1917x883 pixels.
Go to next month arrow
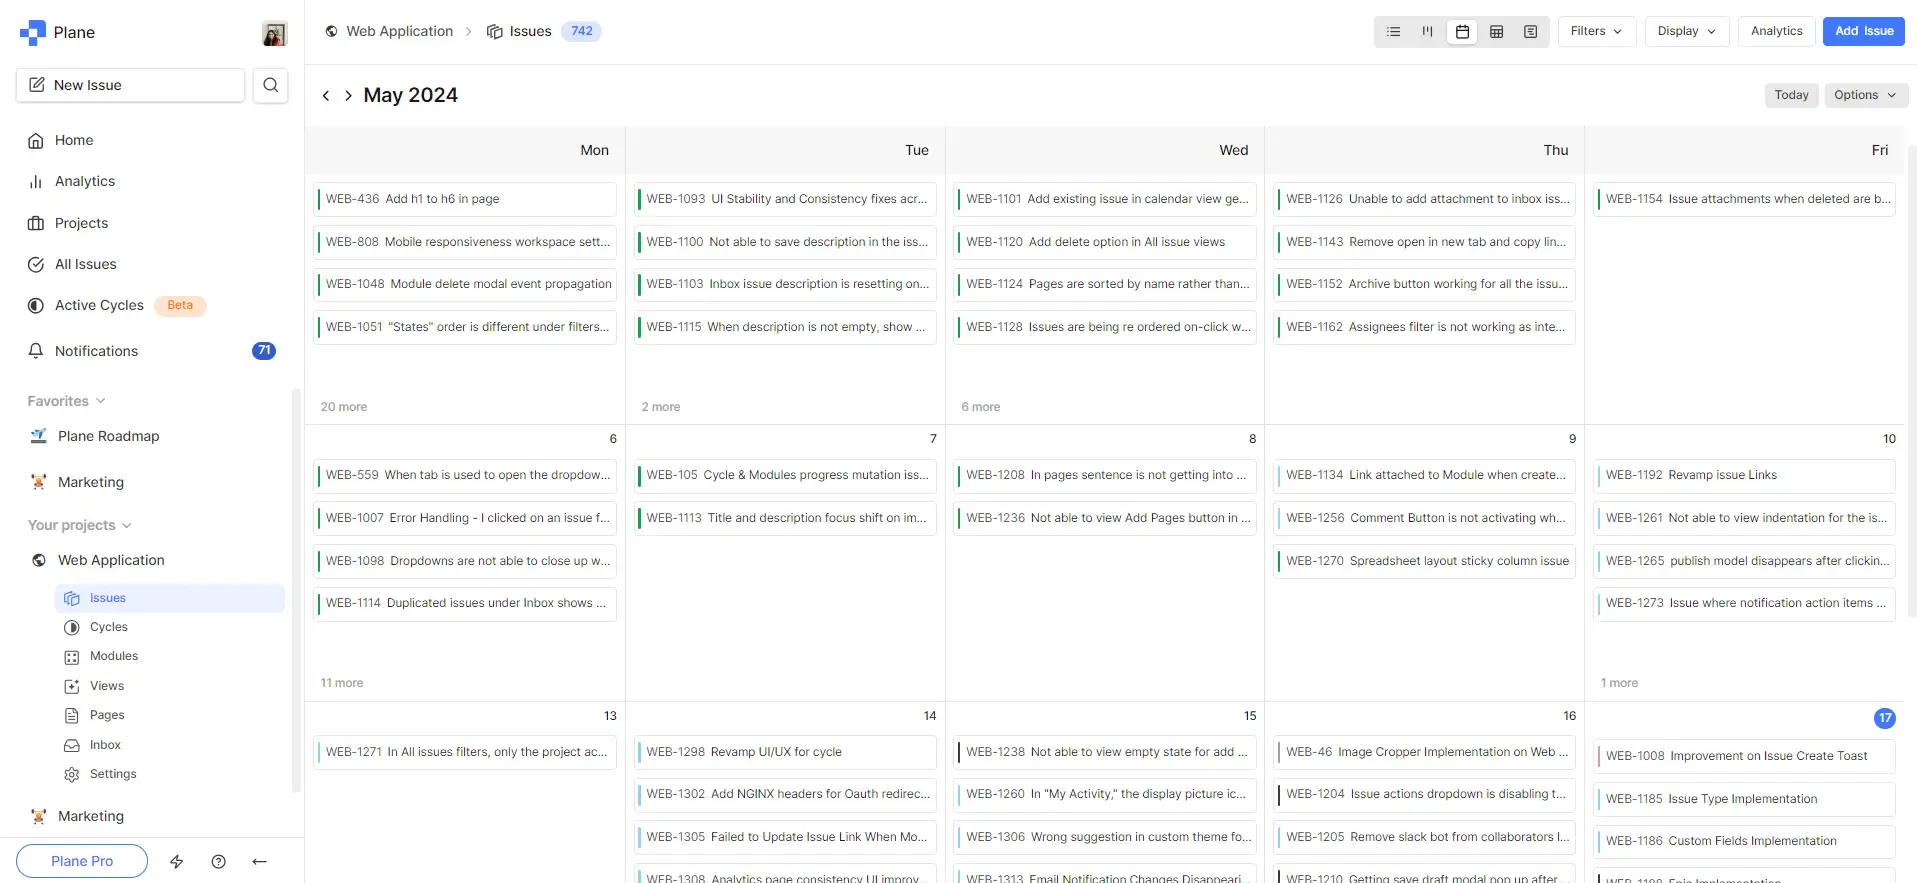(348, 96)
